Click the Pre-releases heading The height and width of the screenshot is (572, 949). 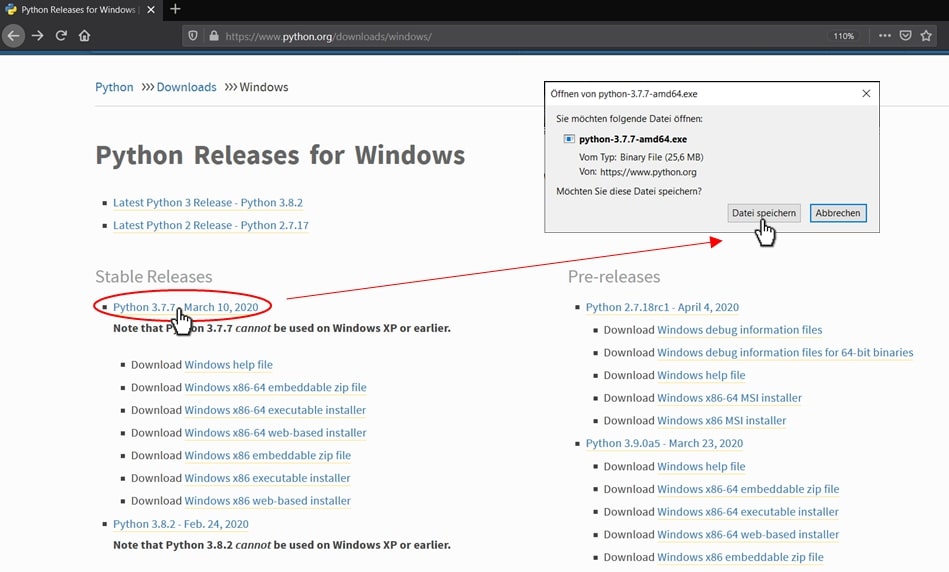pyautogui.click(x=614, y=277)
